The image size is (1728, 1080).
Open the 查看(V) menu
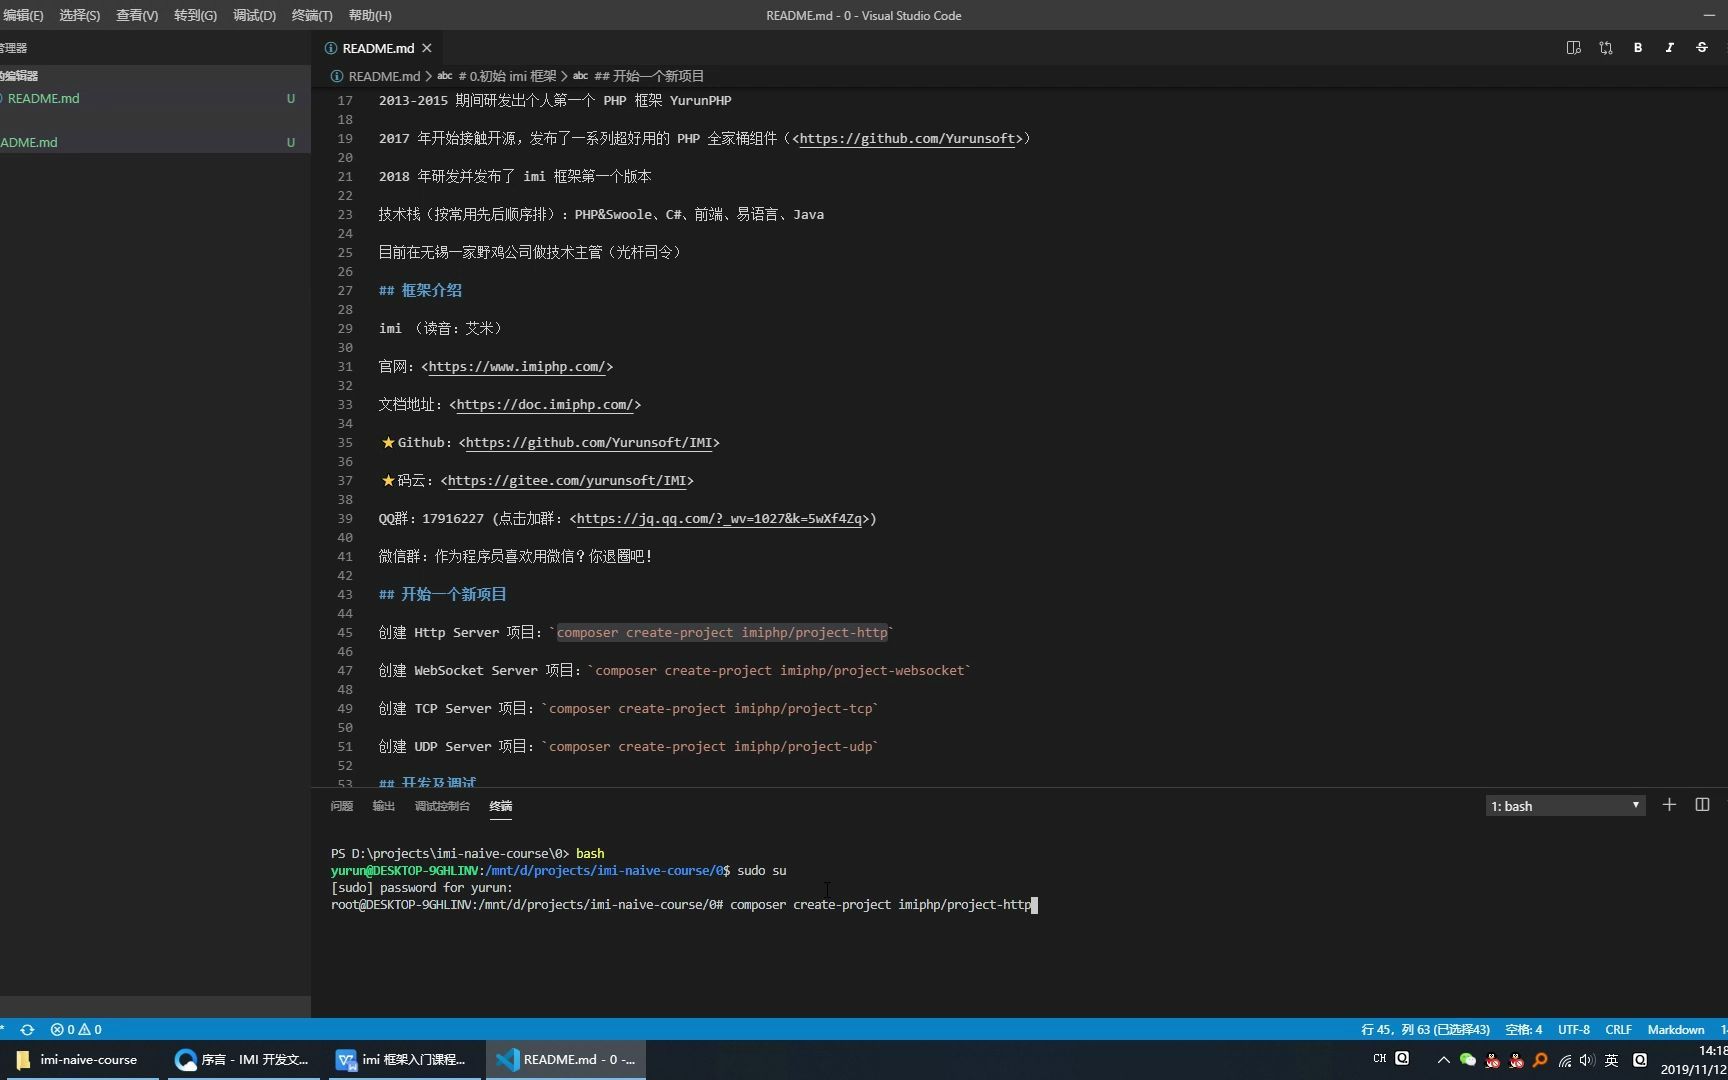137,15
